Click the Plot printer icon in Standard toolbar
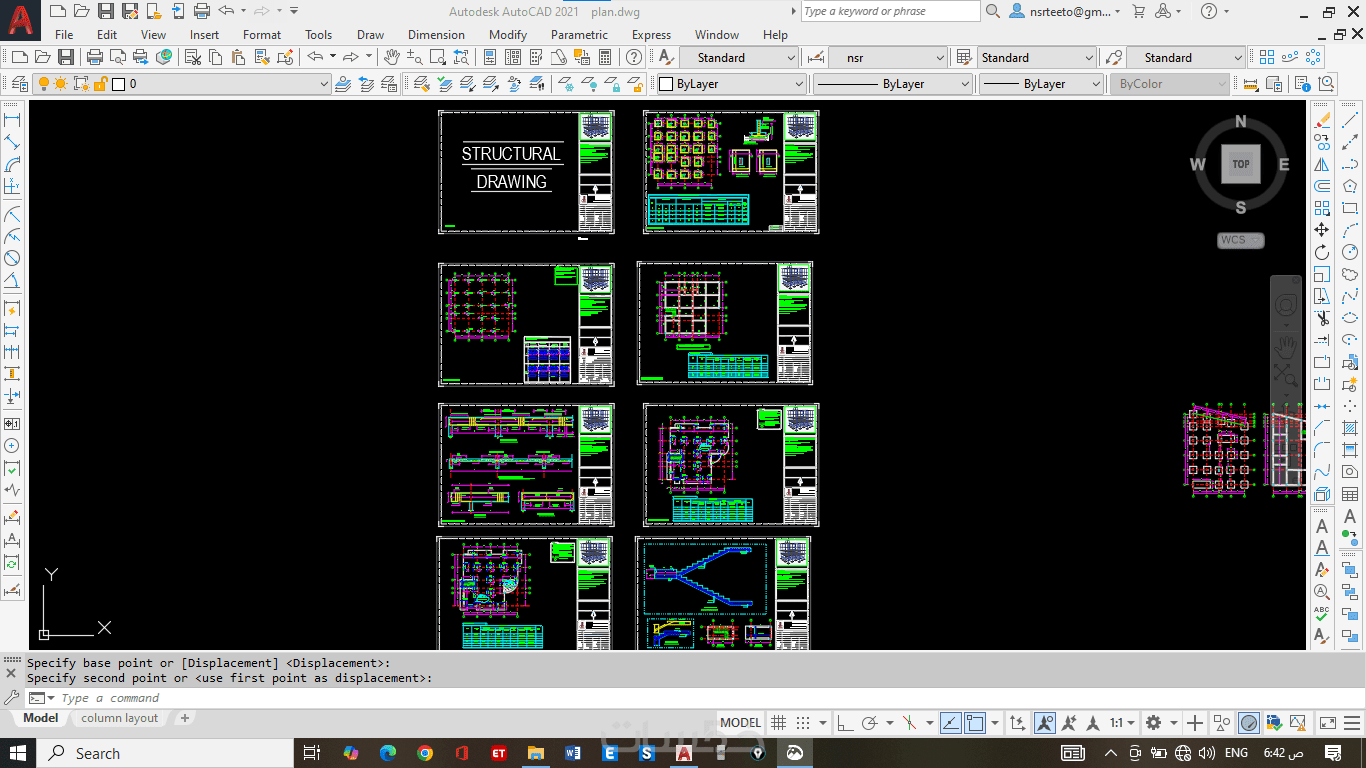This screenshot has width=1366, height=768. click(95, 57)
